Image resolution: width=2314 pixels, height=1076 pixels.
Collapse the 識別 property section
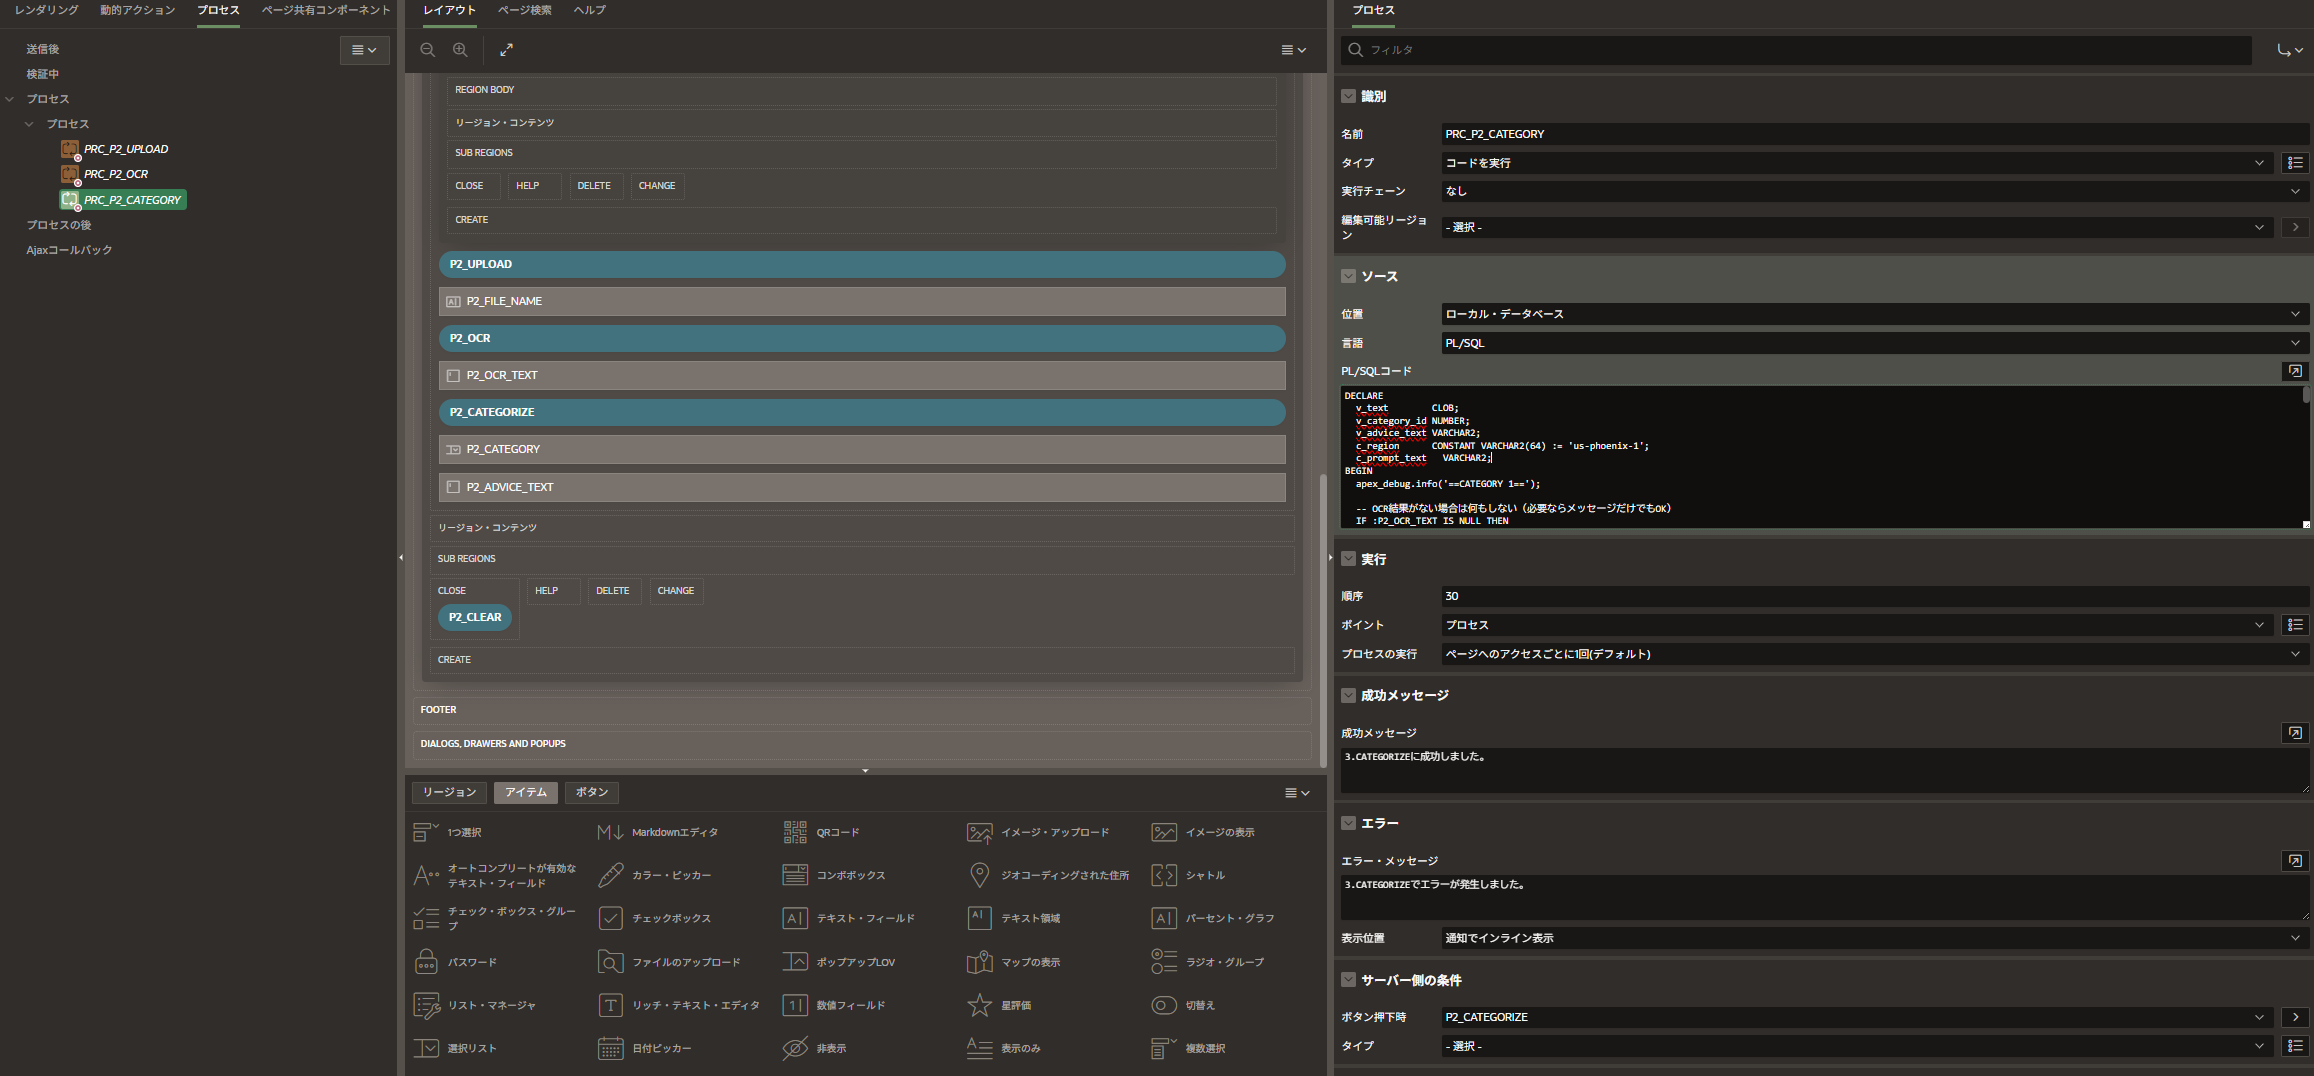[x=1349, y=96]
